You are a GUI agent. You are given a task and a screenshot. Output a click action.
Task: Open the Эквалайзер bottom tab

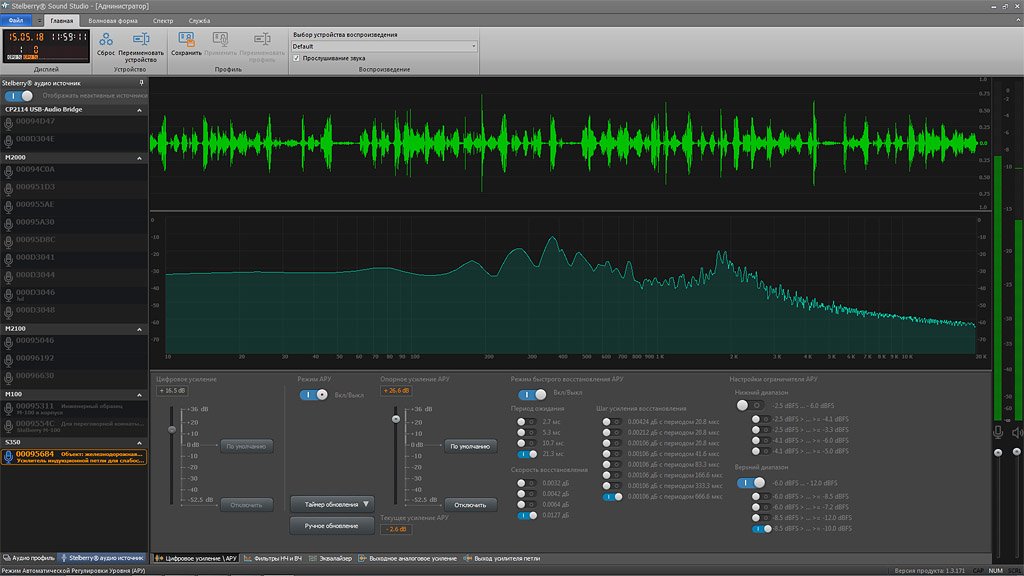333,558
